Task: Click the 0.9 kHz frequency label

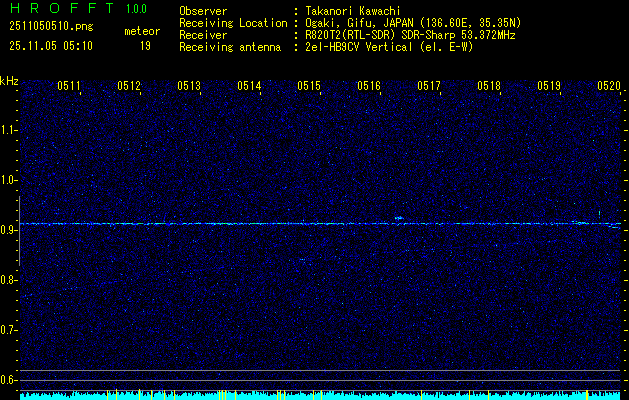Action: click(8, 230)
